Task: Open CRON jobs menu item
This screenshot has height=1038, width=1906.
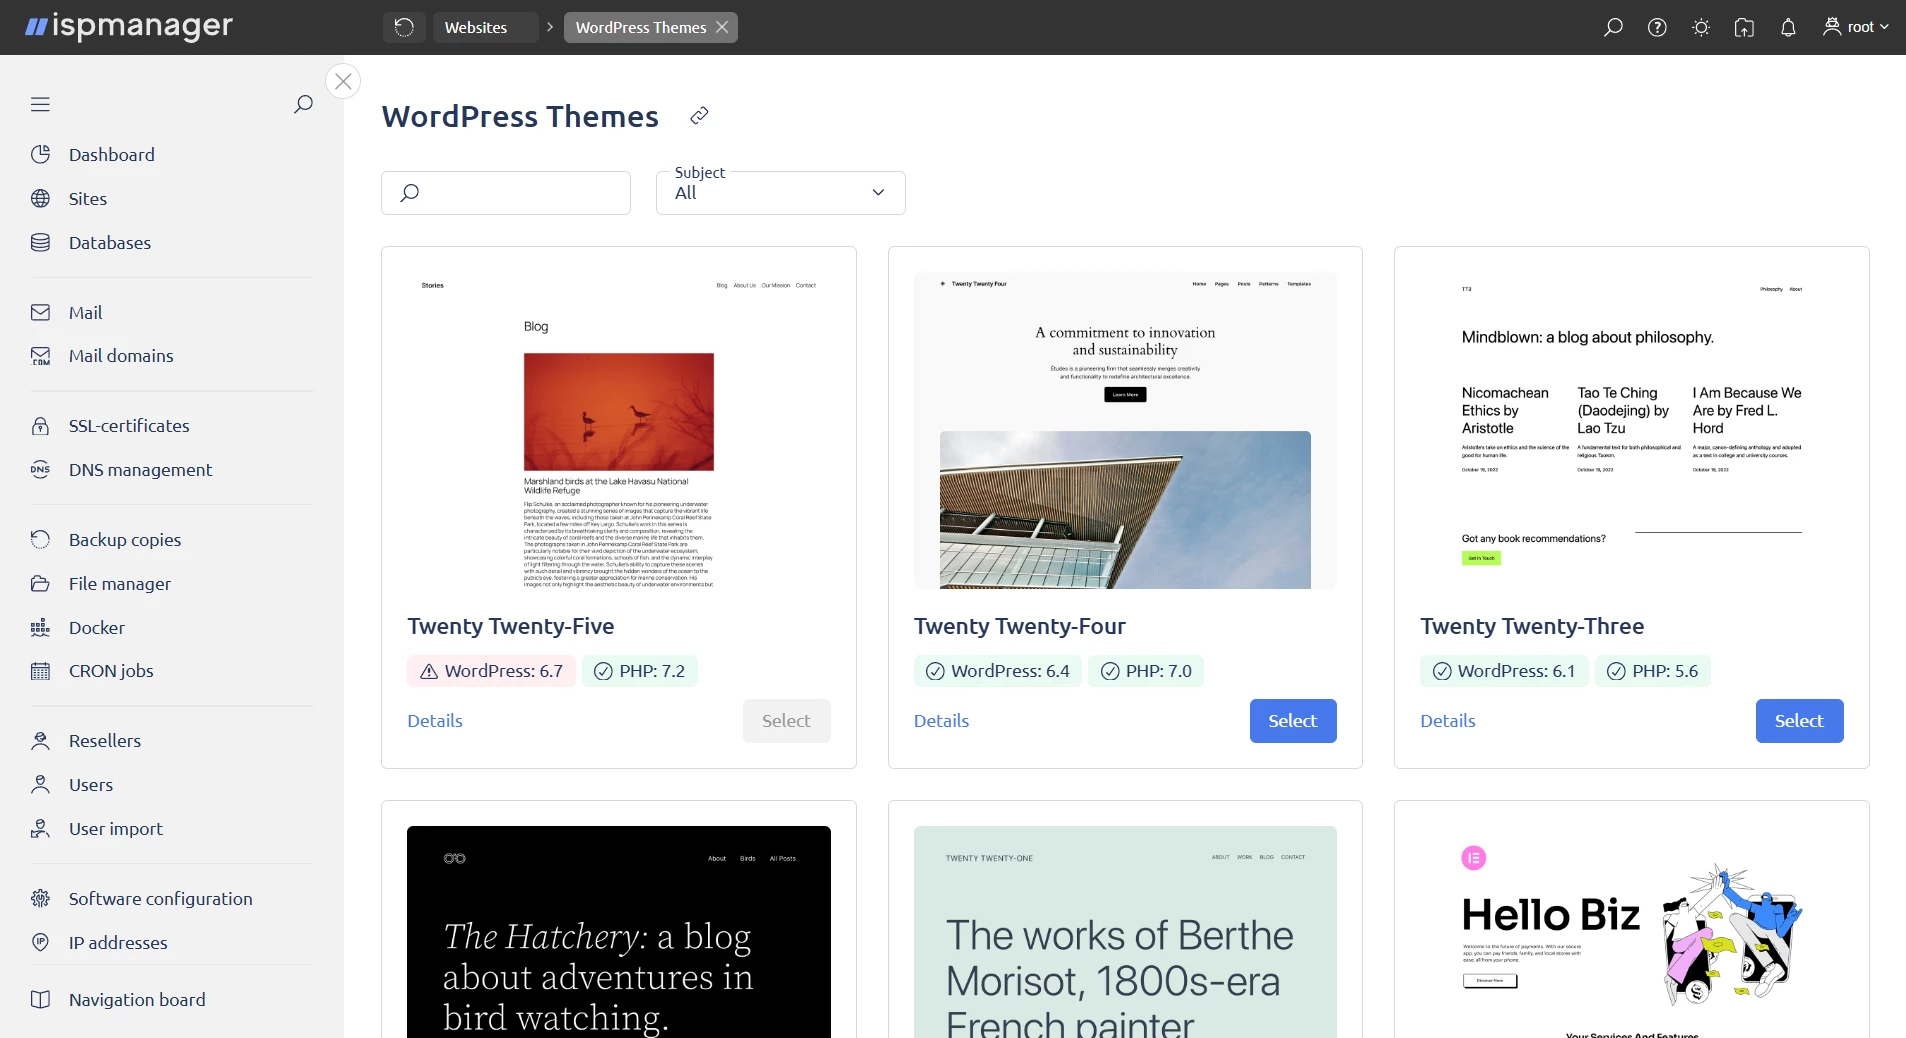Action: click(x=111, y=671)
